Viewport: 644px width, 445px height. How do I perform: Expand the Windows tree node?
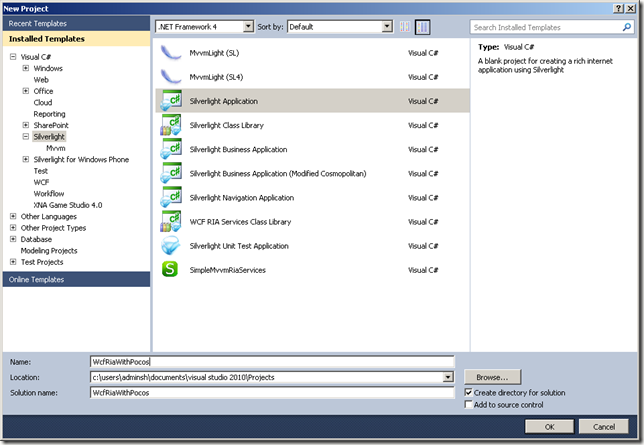(x=26, y=68)
